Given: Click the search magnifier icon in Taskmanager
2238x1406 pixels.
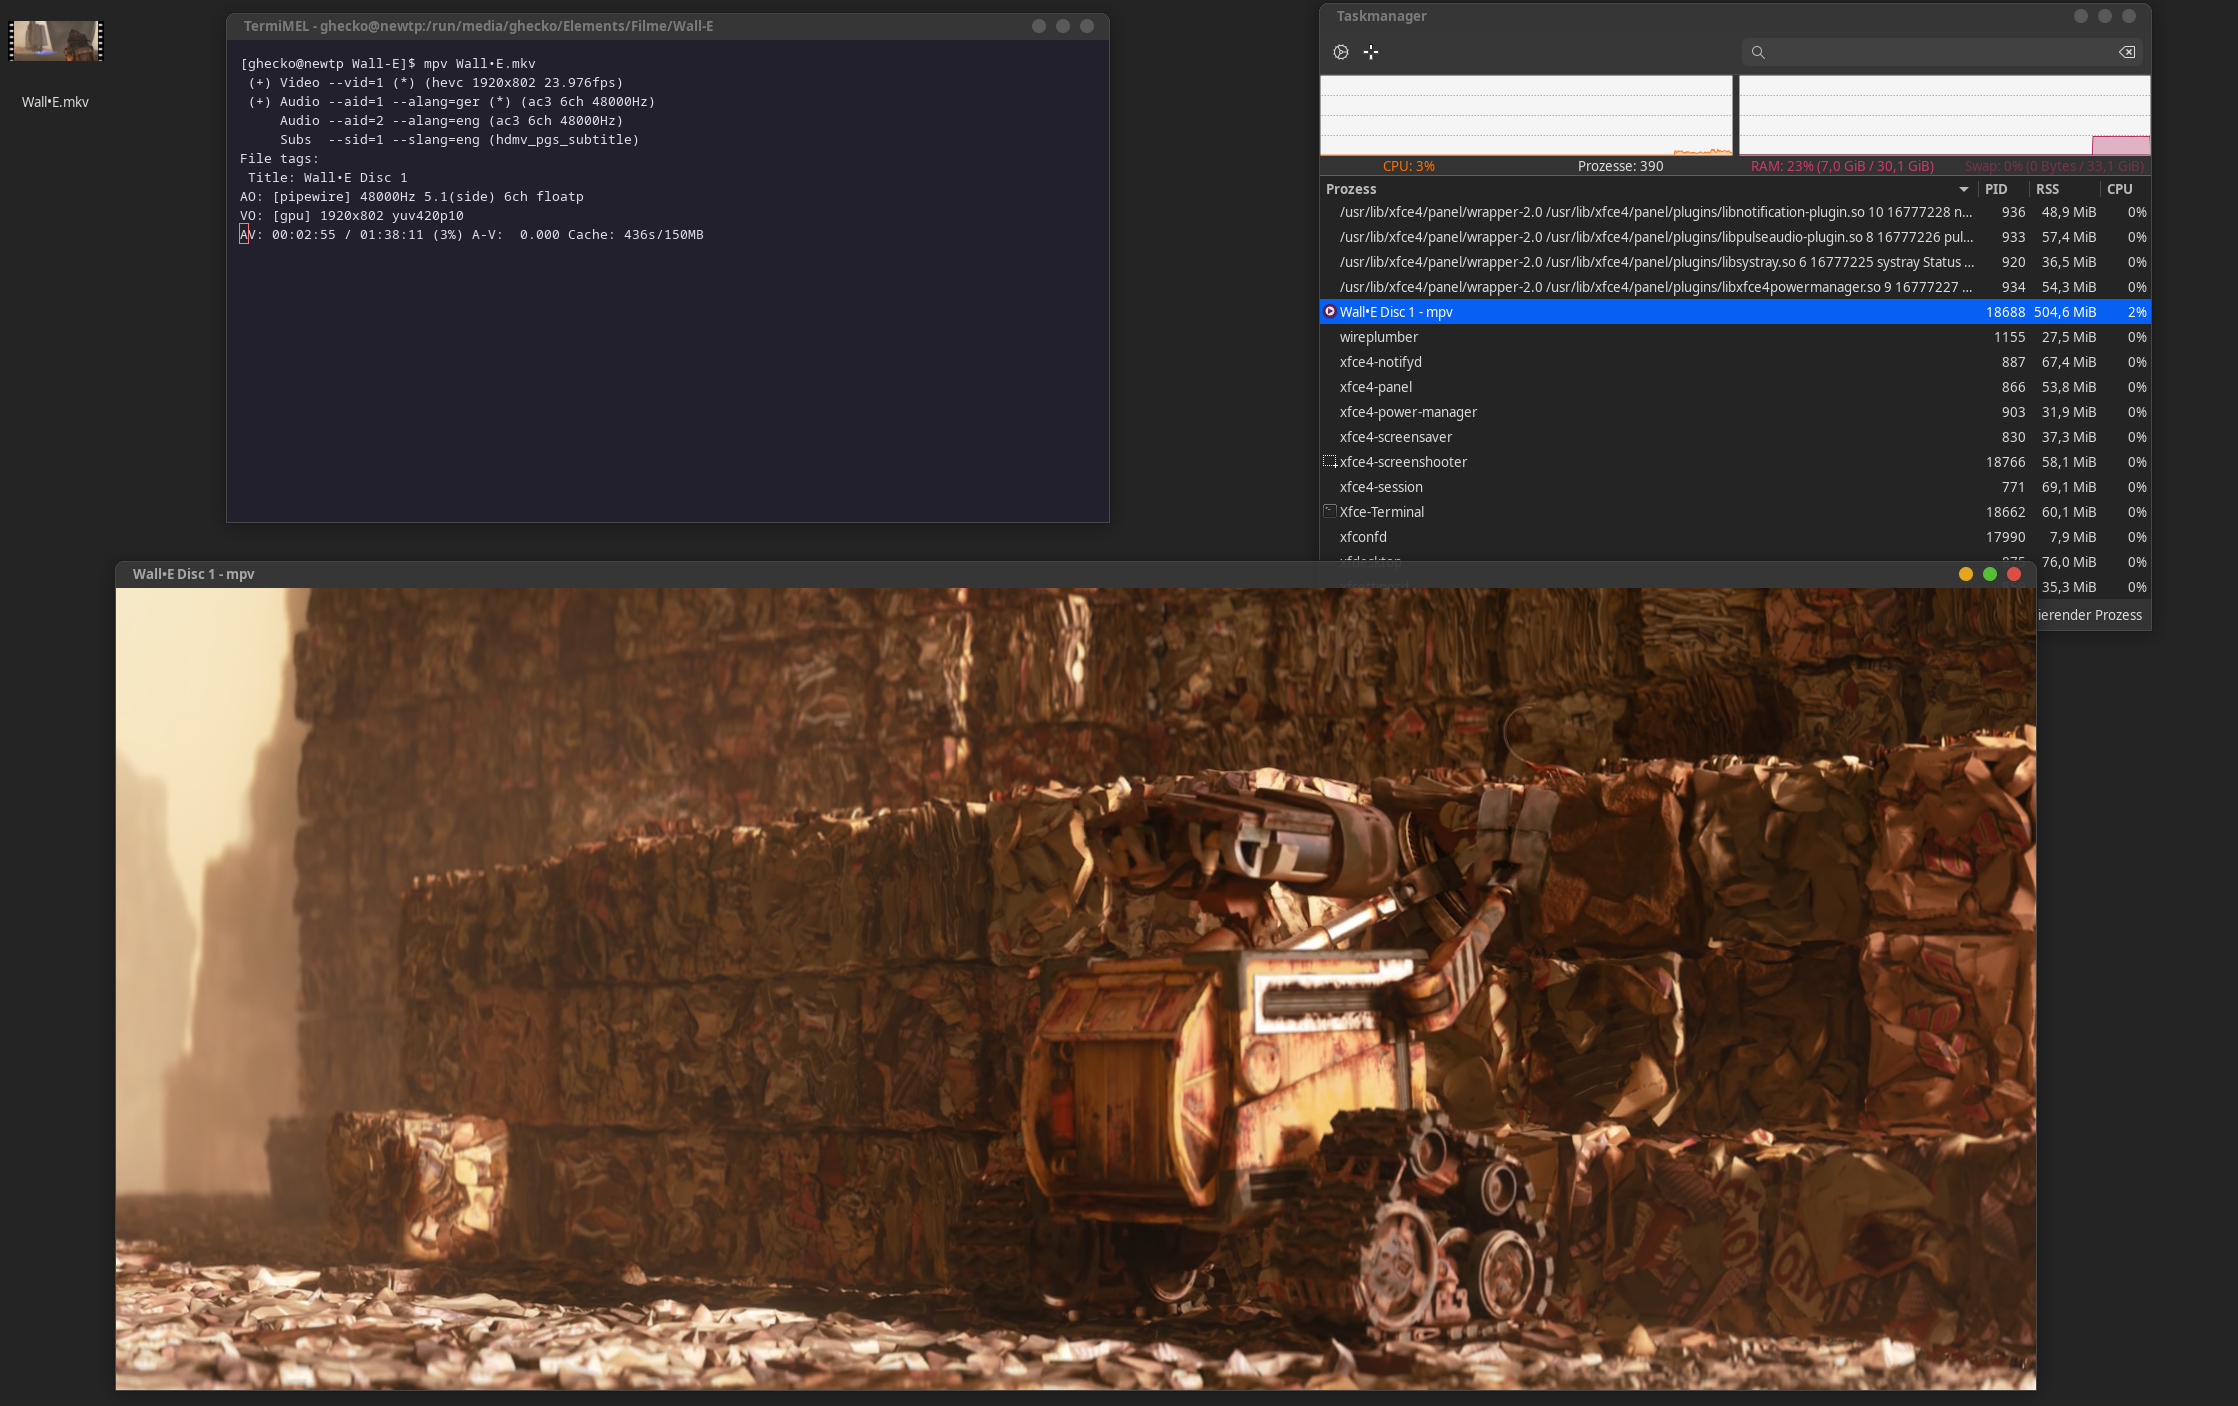Looking at the screenshot, I should click(x=1758, y=52).
